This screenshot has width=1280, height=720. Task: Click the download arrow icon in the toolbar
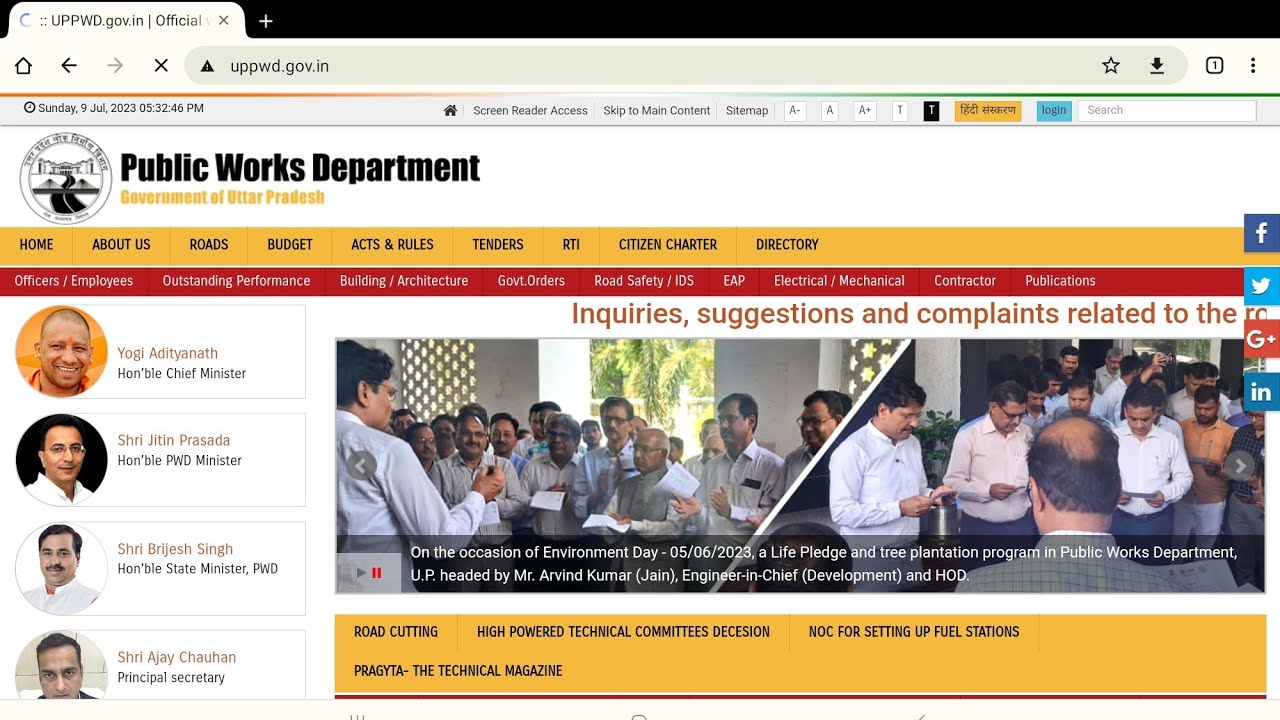tap(1157, 66)
